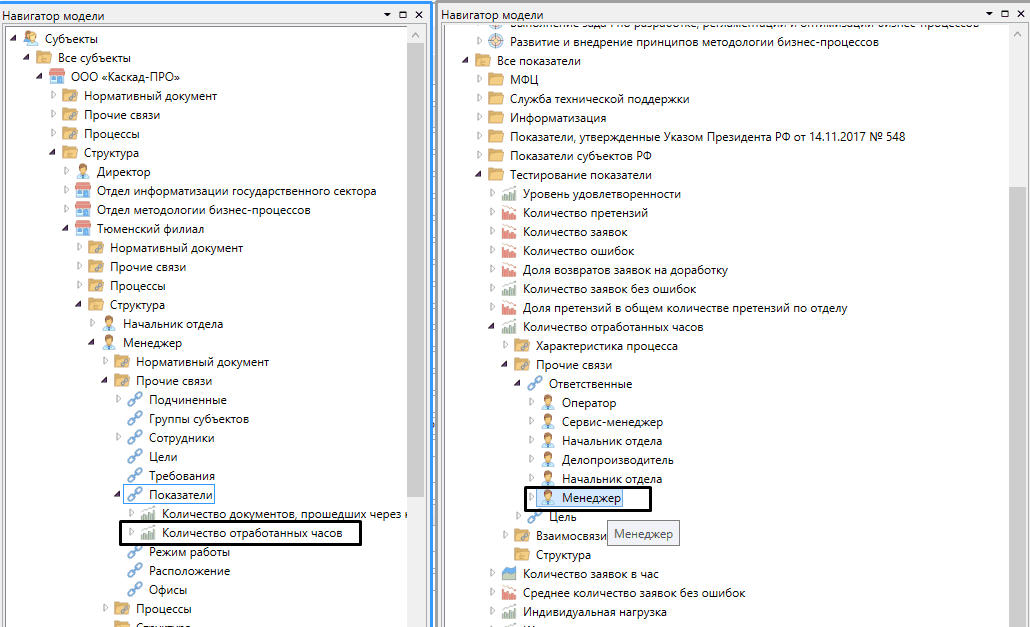
Task: Click the Режим работы link icon
Action: pos(135,551)
